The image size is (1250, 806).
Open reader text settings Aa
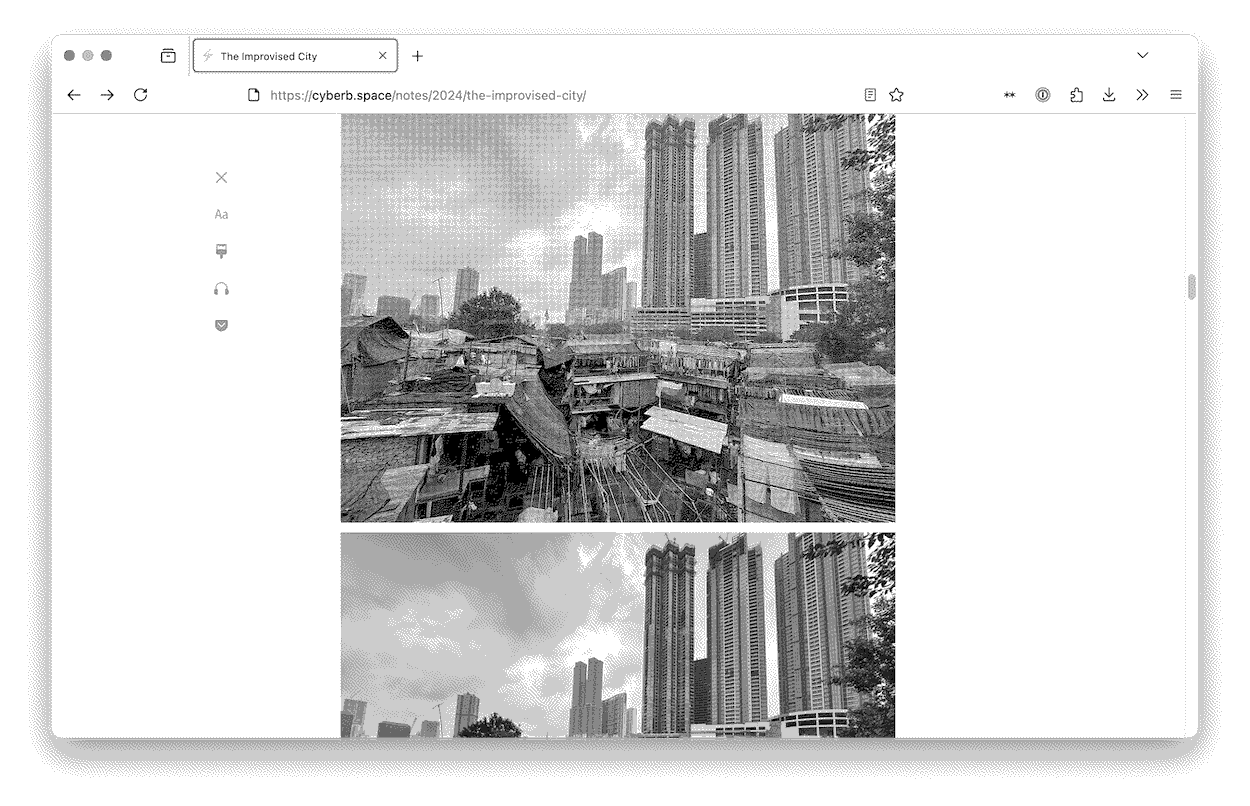click(222, 214)
